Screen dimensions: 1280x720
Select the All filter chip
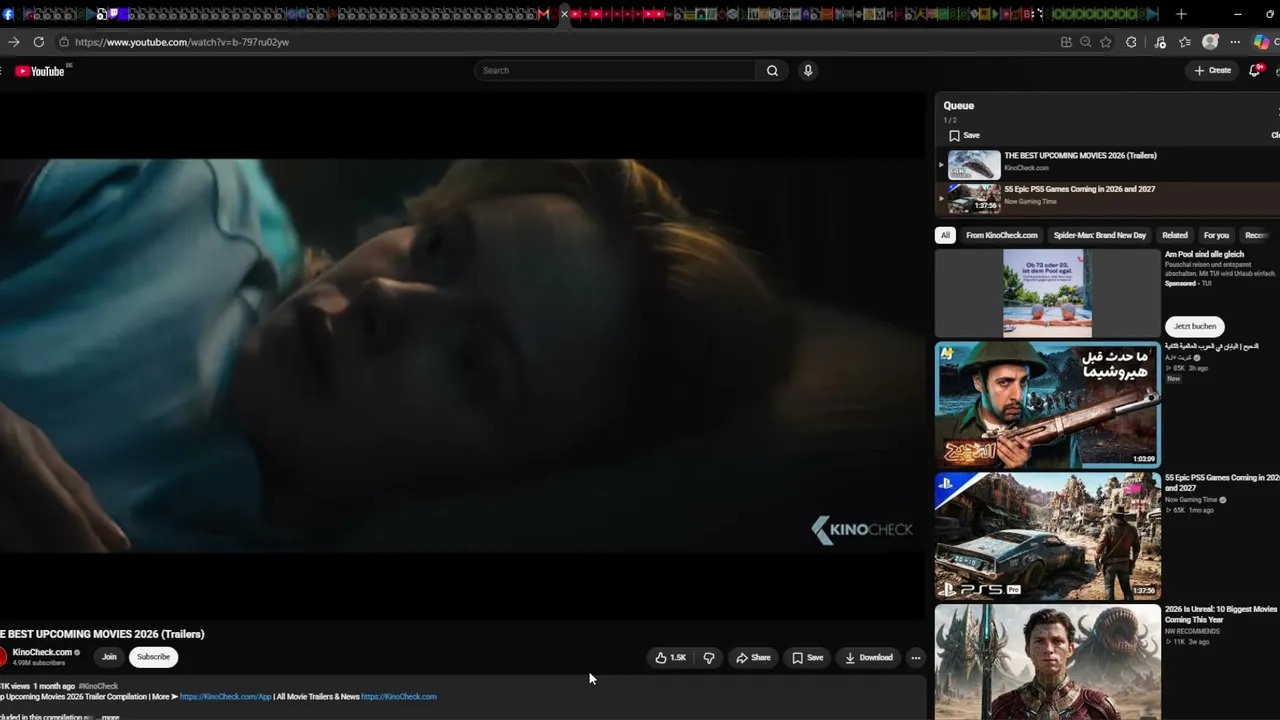click(x=945, y=236)
